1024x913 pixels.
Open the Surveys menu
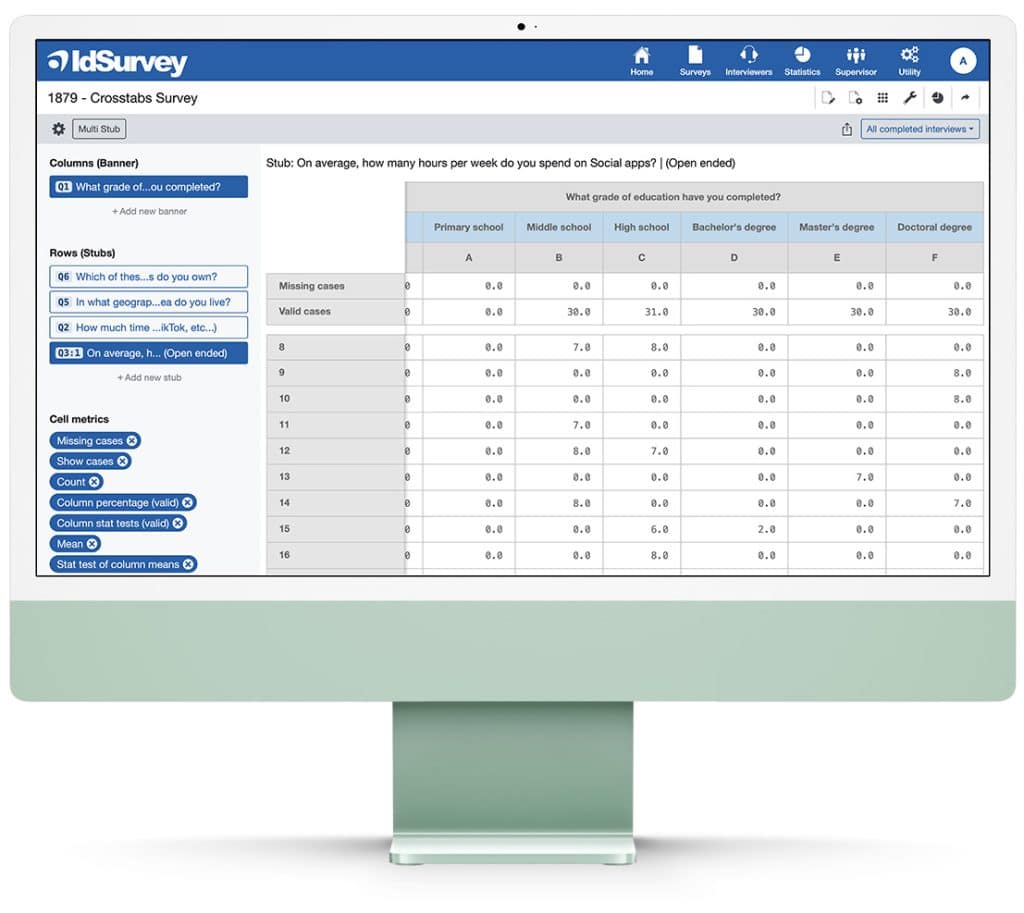(695, 60)
